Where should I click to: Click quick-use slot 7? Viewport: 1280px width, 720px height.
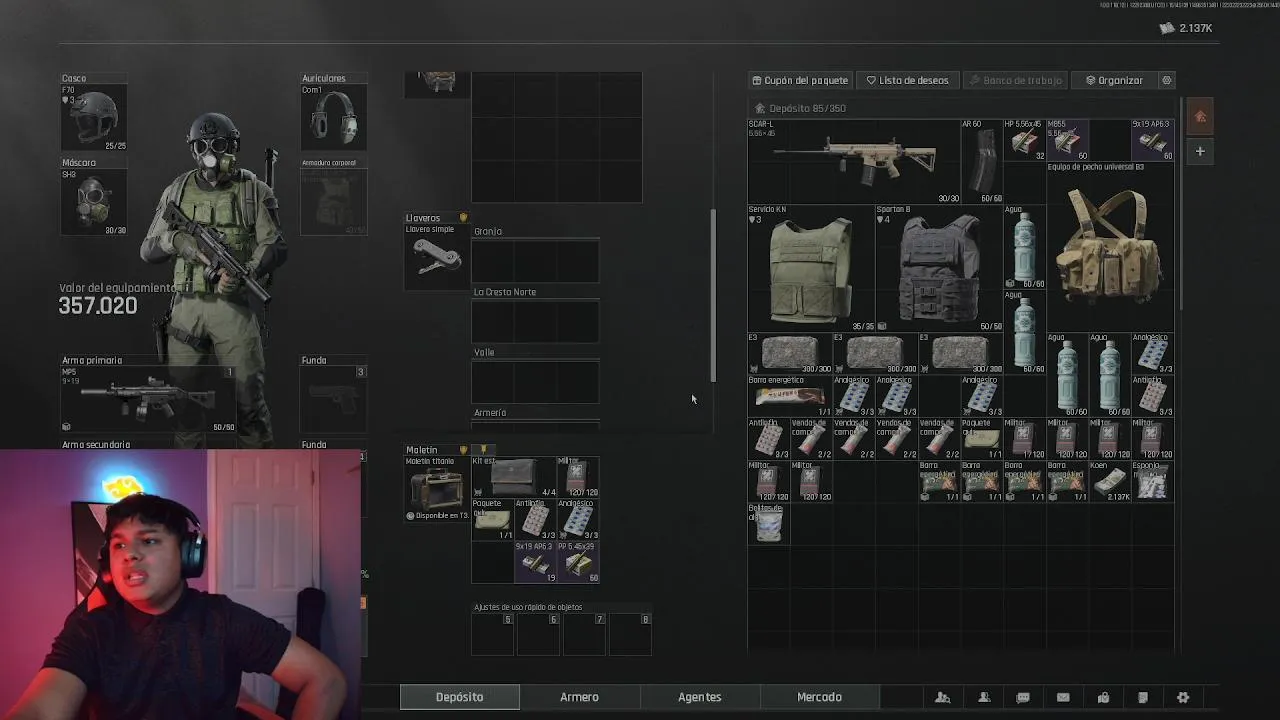585,635
